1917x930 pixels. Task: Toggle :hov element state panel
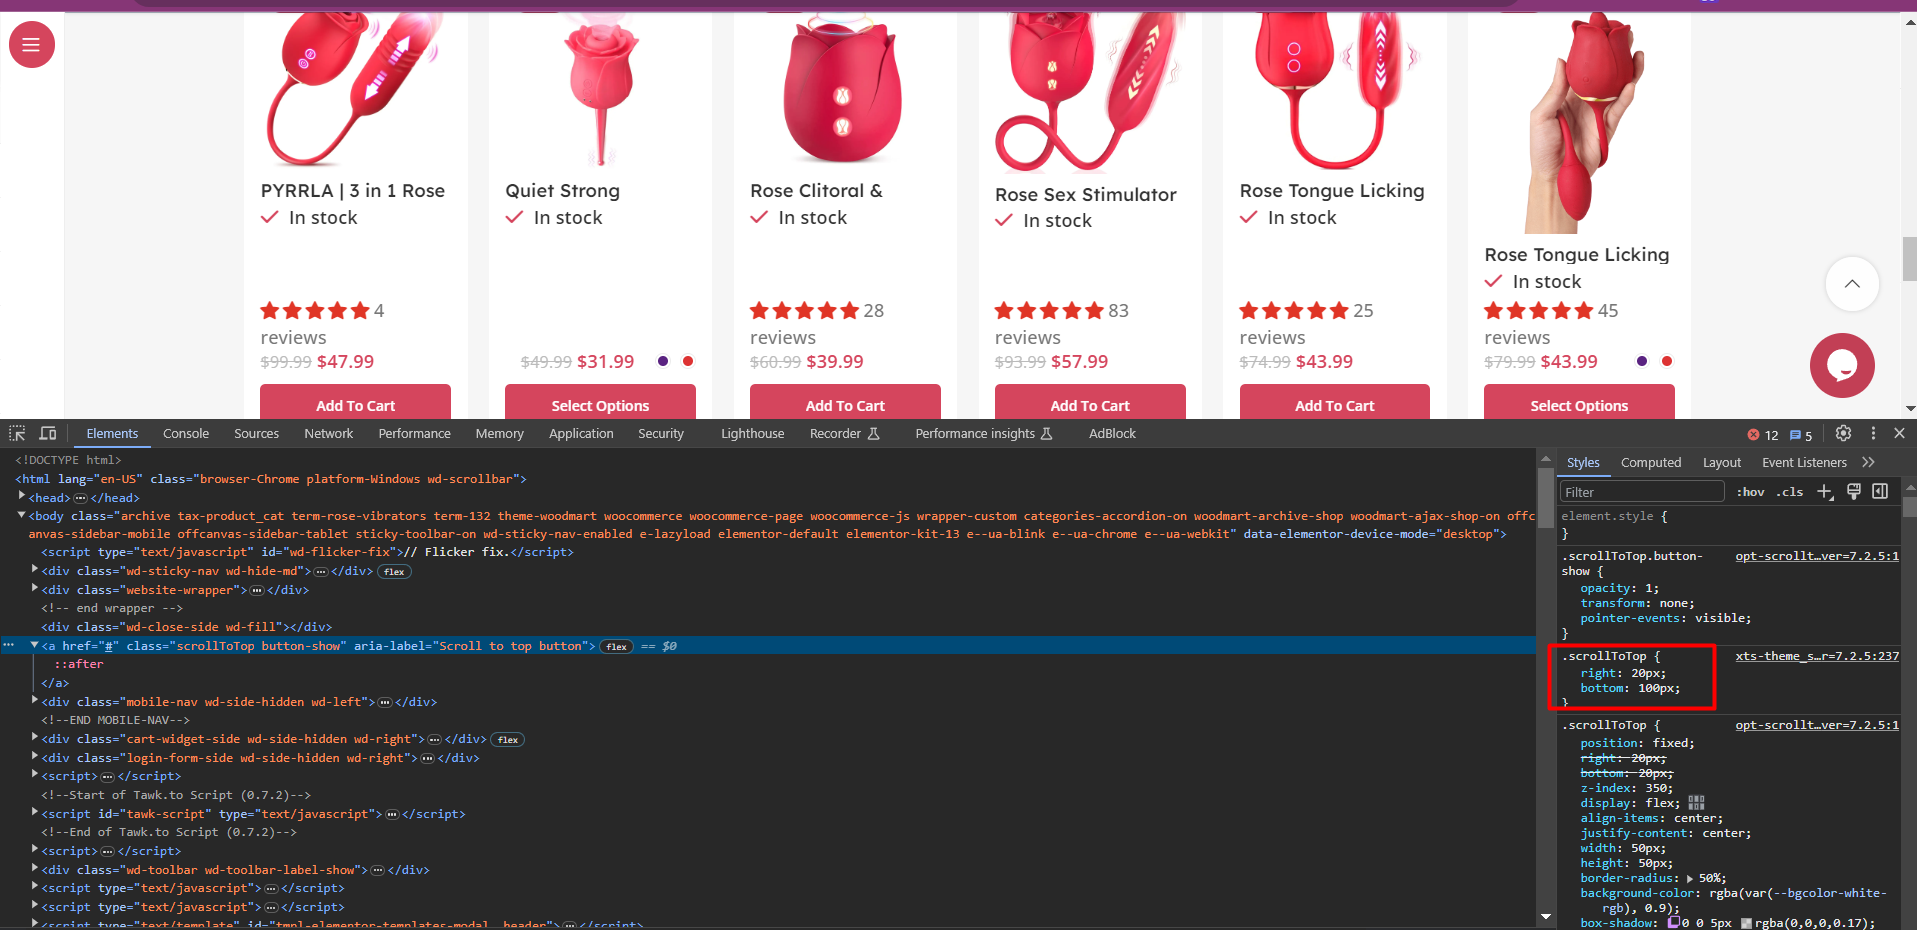point(1750,492)
